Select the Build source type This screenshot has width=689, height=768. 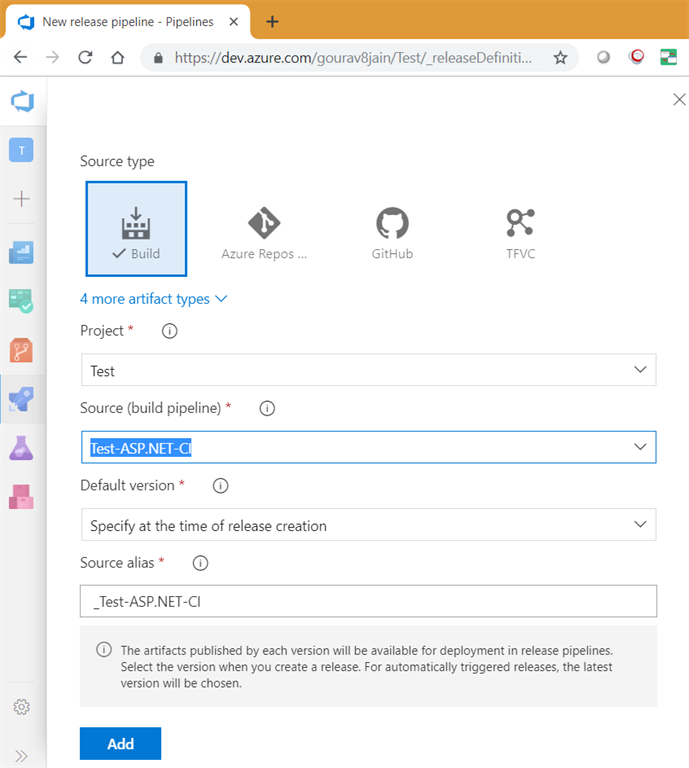click(136, 229)
